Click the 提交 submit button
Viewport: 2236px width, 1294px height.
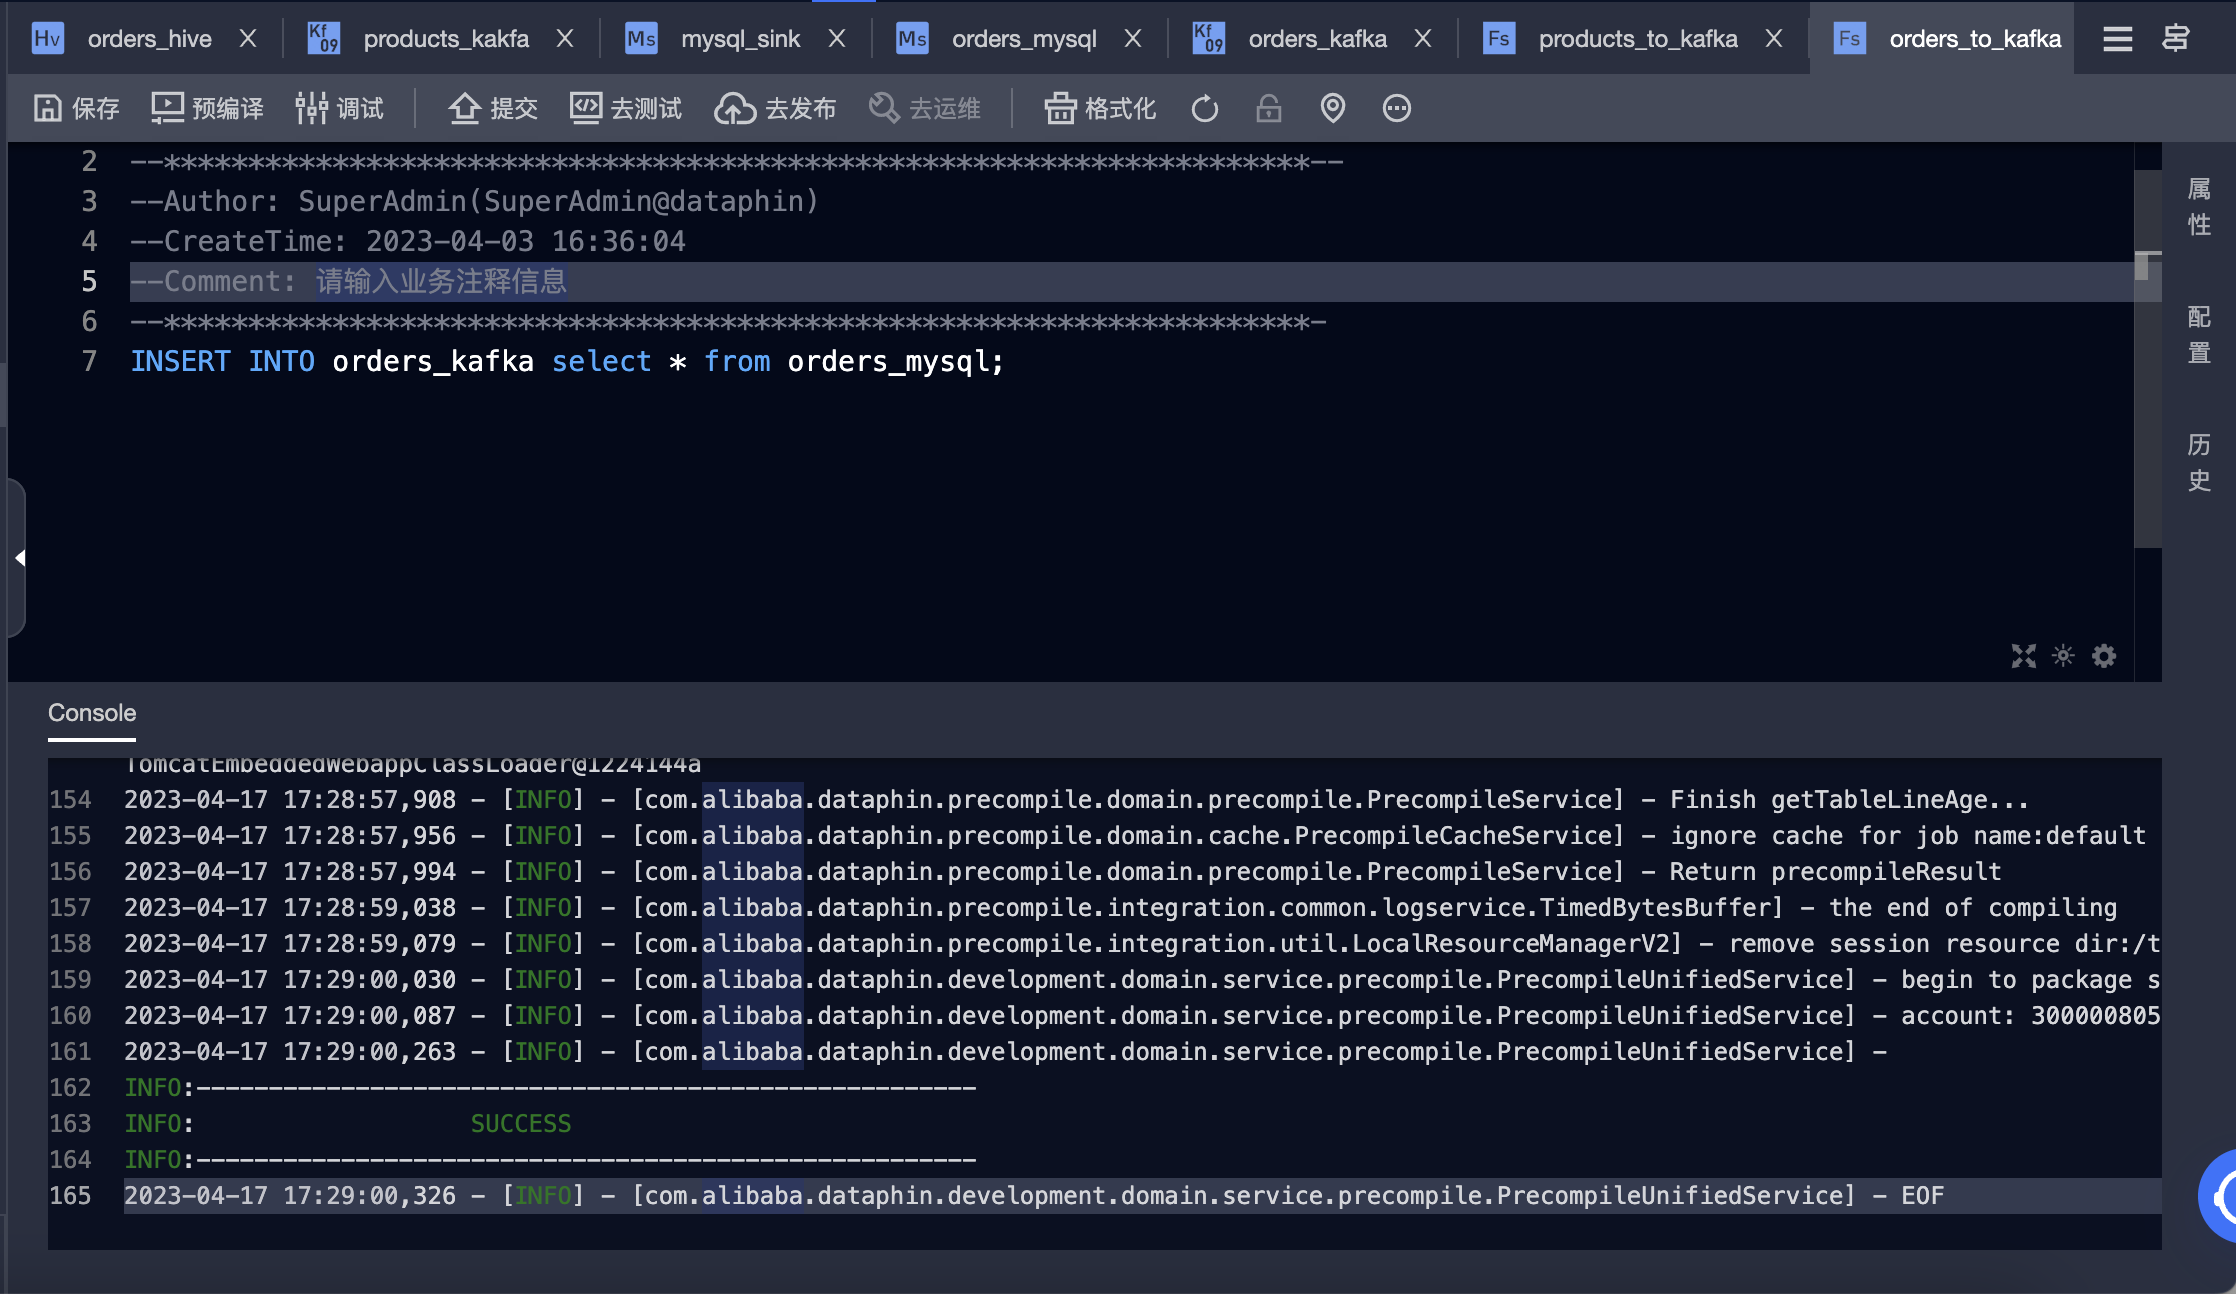[493, 108]
